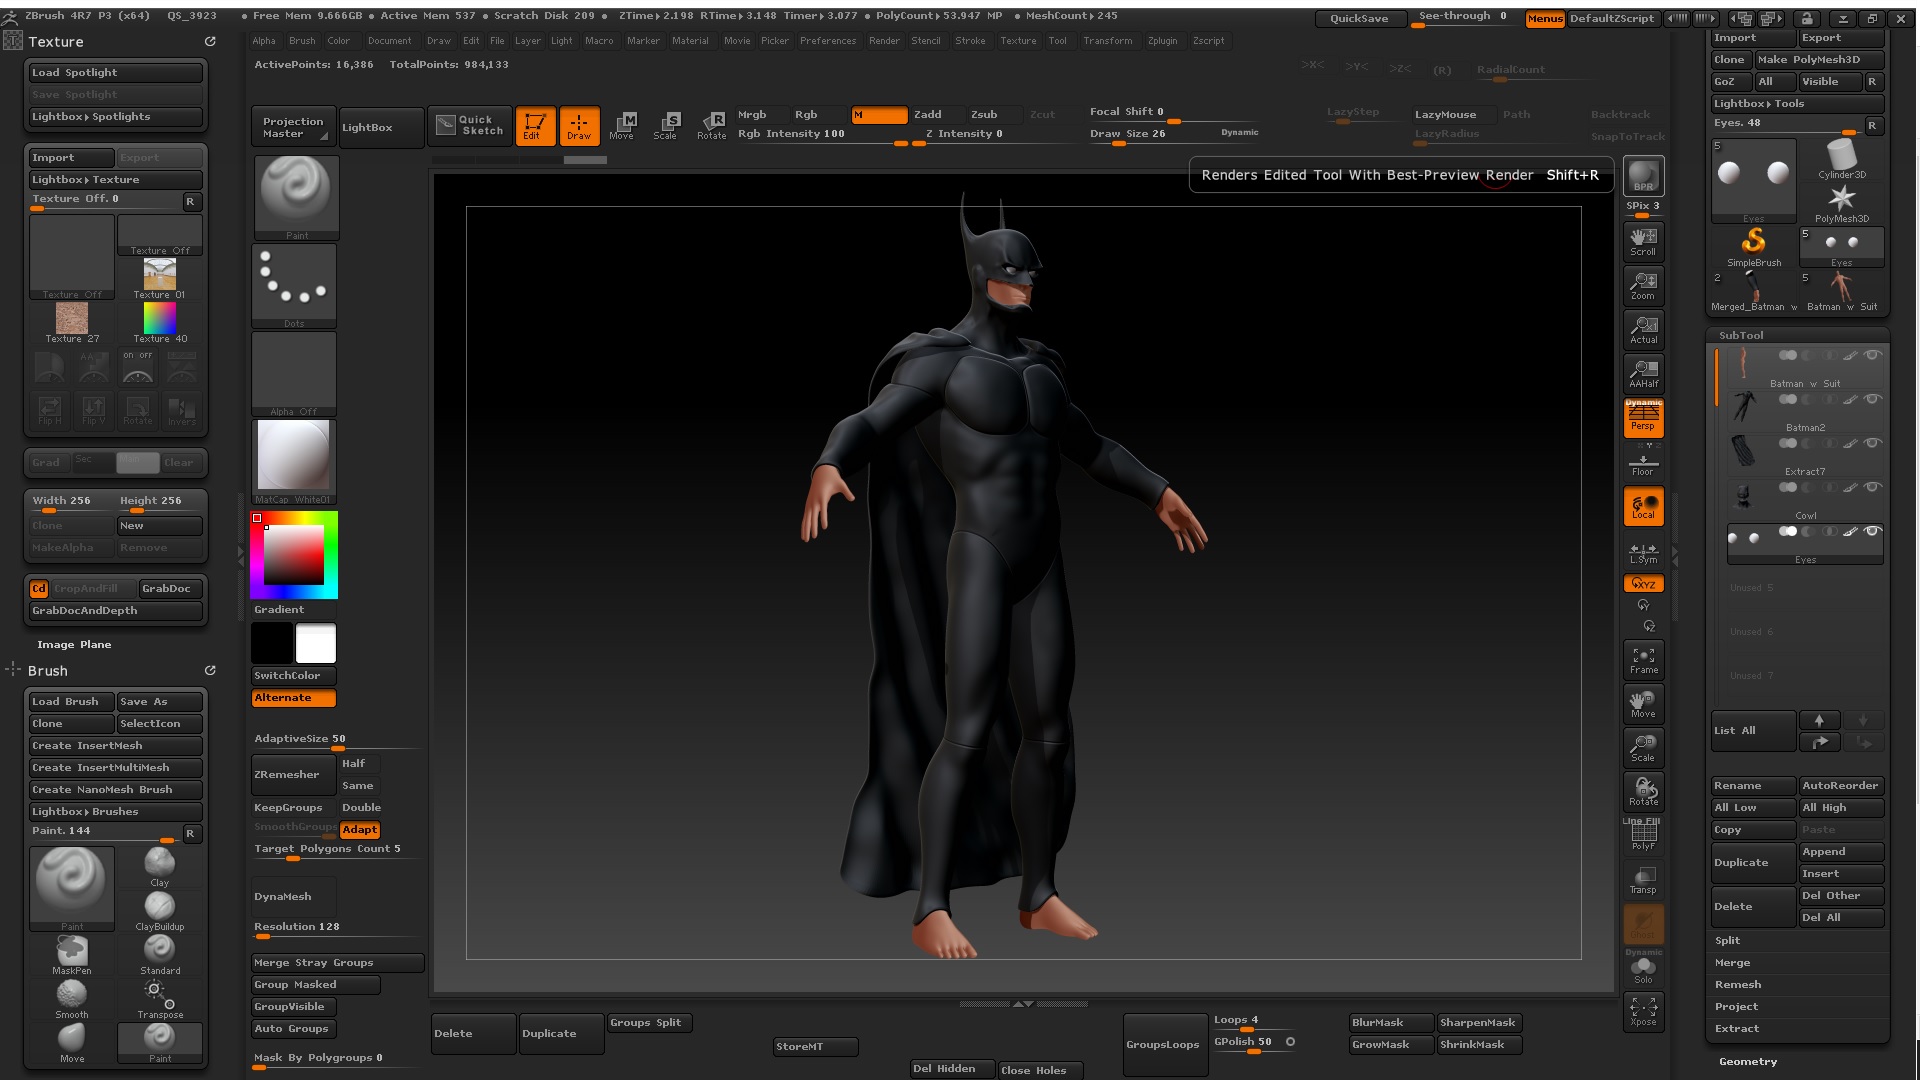
Task: Toggle the Alternate color button
Action: click(x=293, y=698)
